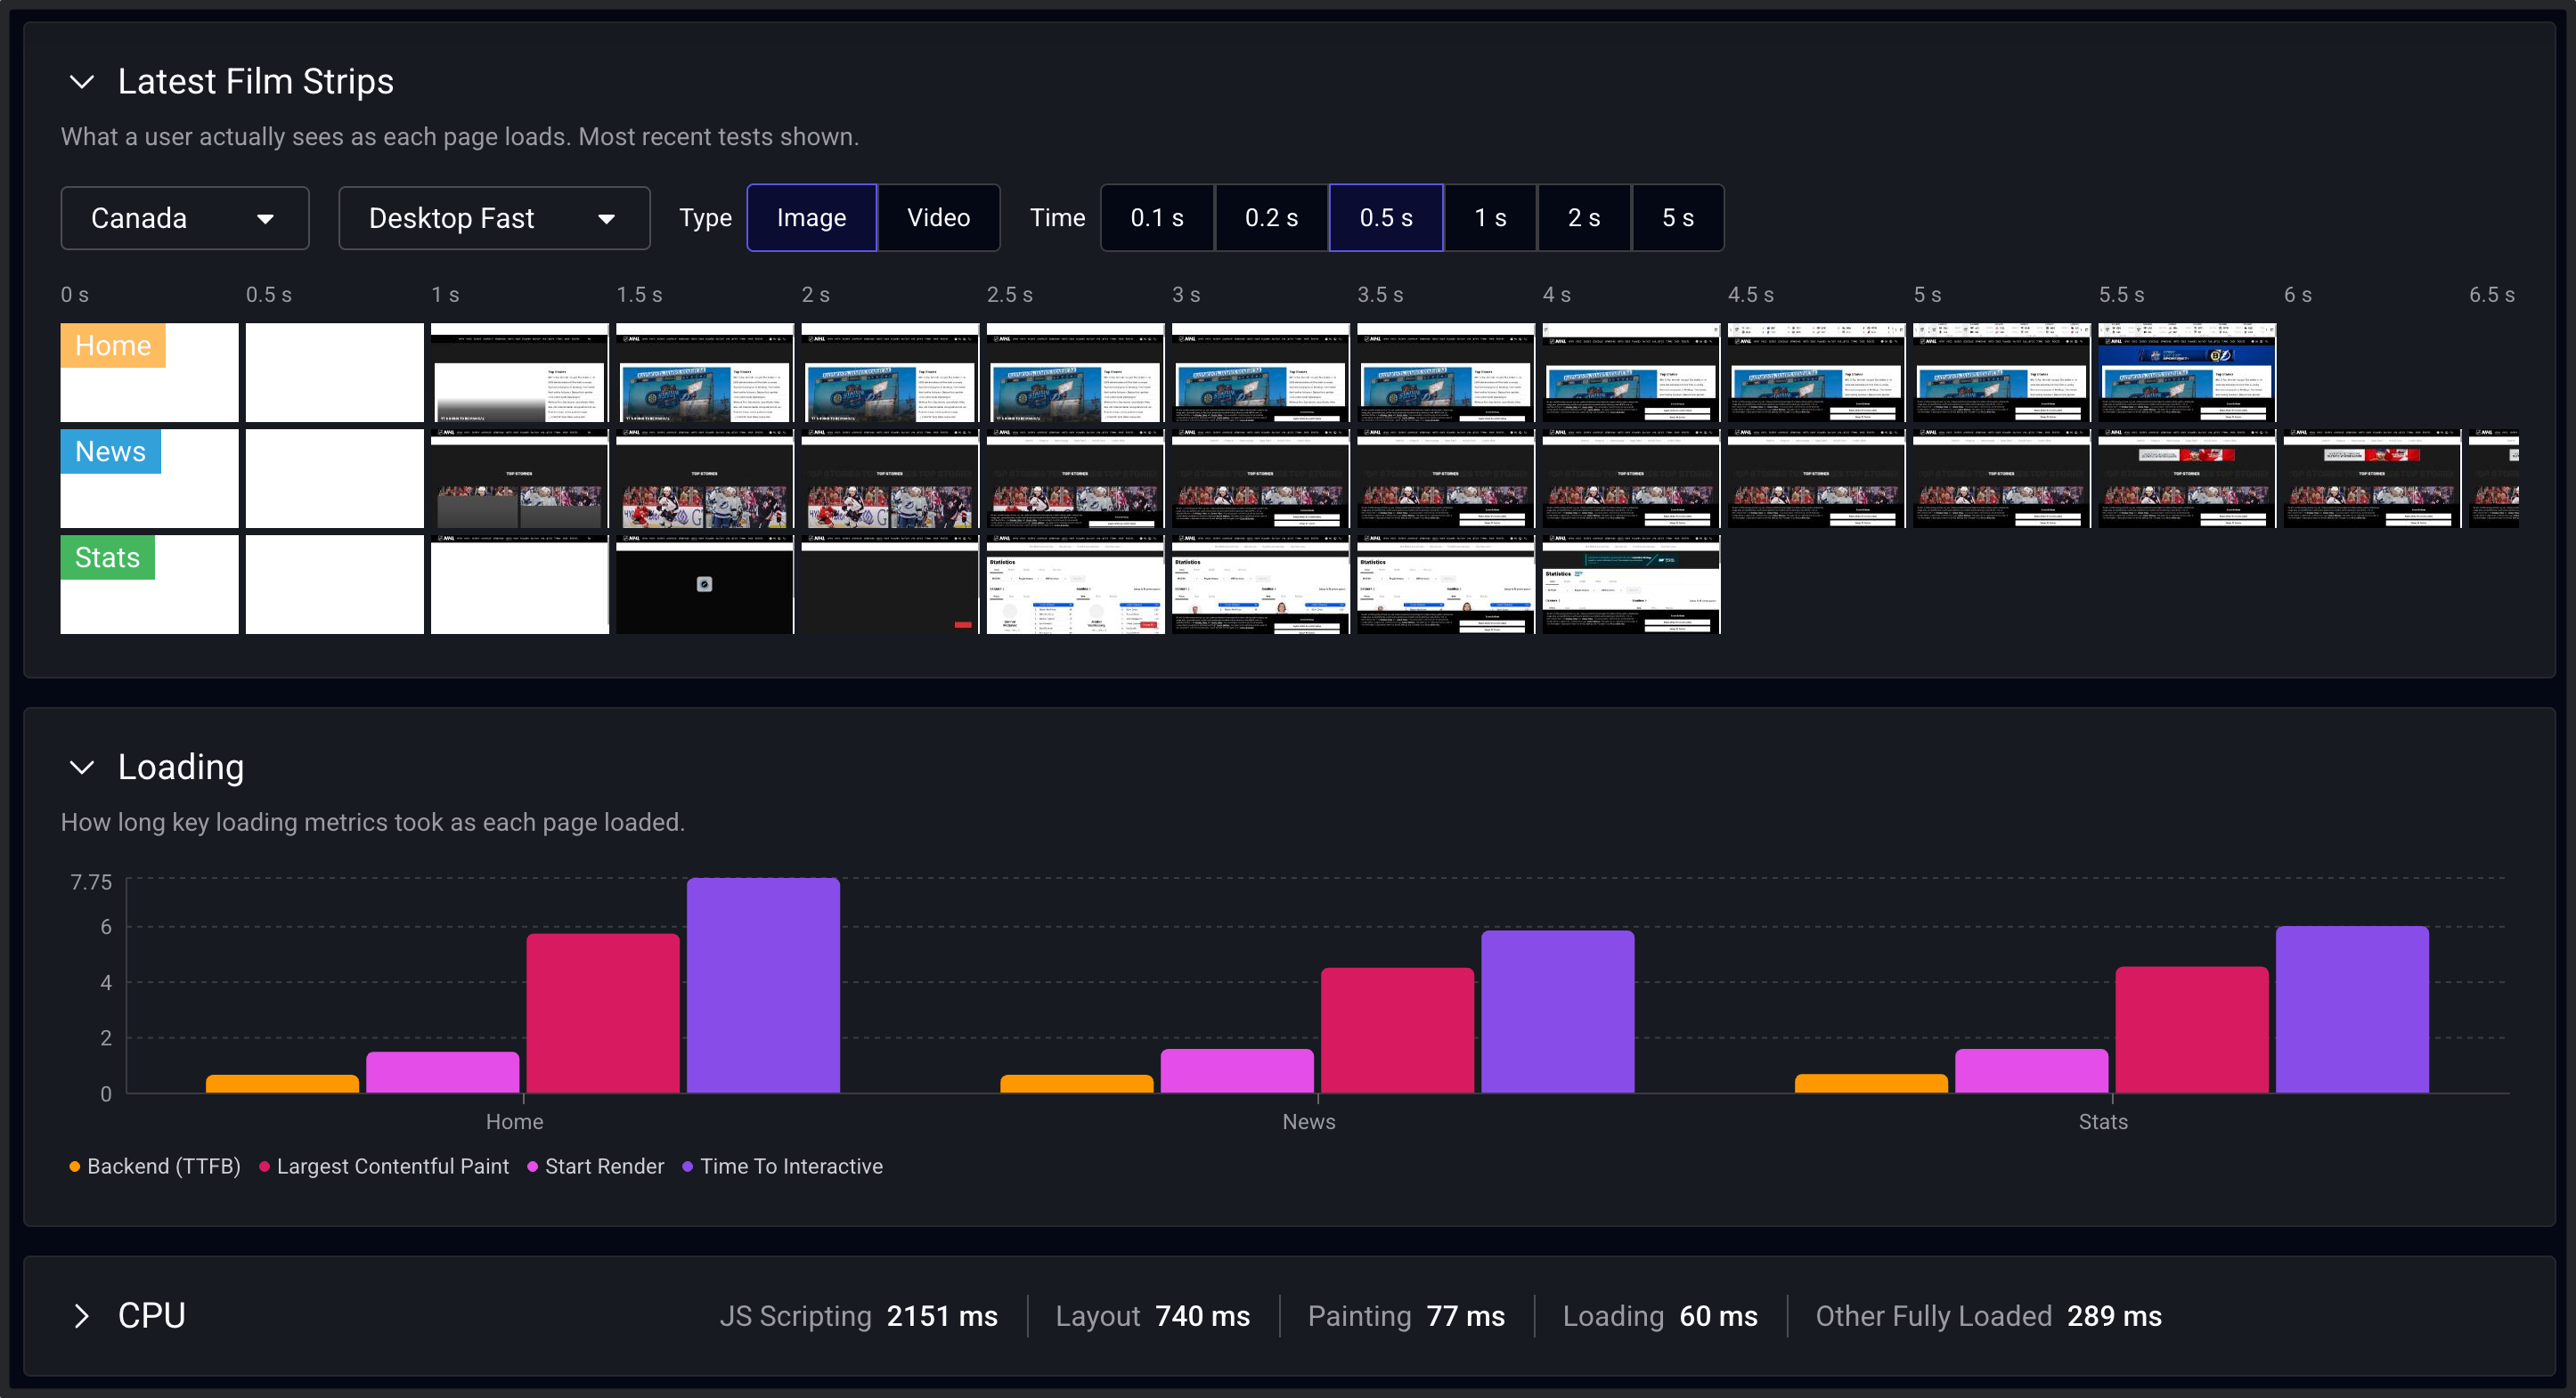The height and width of the screenshot is (1398, 2576).
Task: Toggle Largest Contentful Paint legend item
Action: pyautogui.click(x=385, y=1166)
